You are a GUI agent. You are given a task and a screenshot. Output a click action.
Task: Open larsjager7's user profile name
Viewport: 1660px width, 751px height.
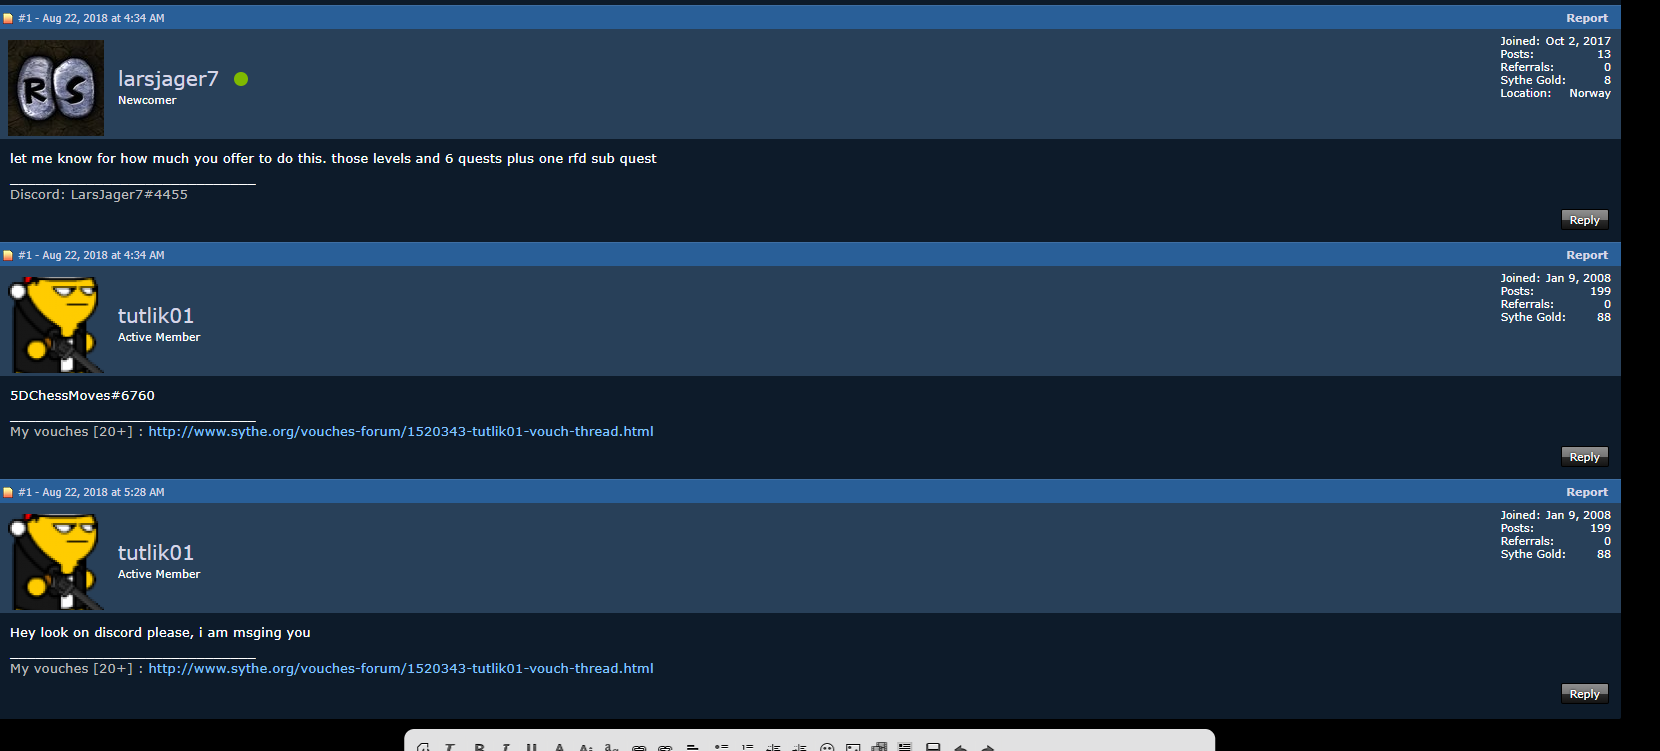[168, 79]
